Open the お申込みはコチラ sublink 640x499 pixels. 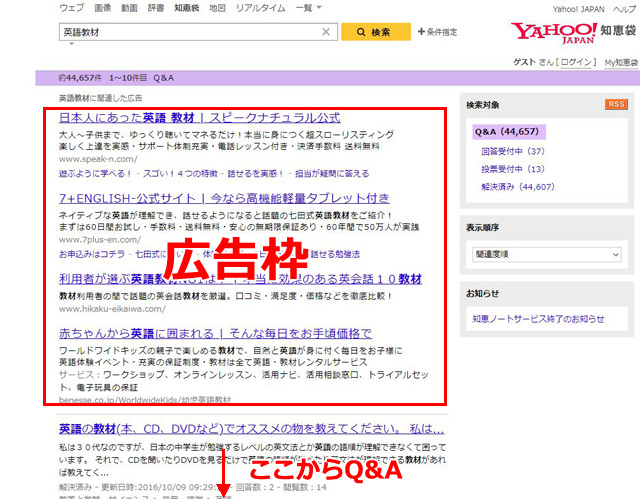(92, 254)
